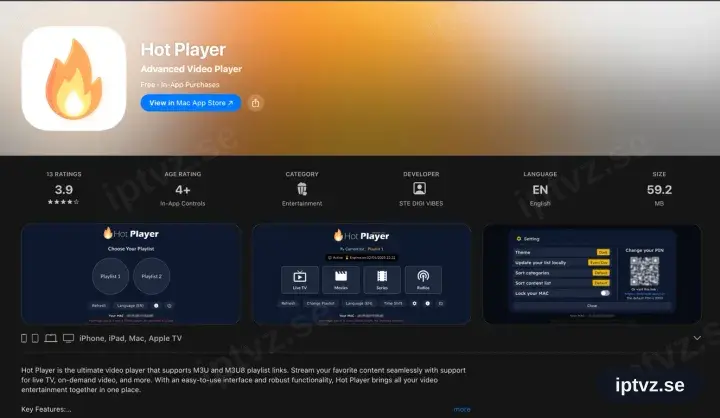Expand the supported devices chevron
720x418 pixels.
697,338
